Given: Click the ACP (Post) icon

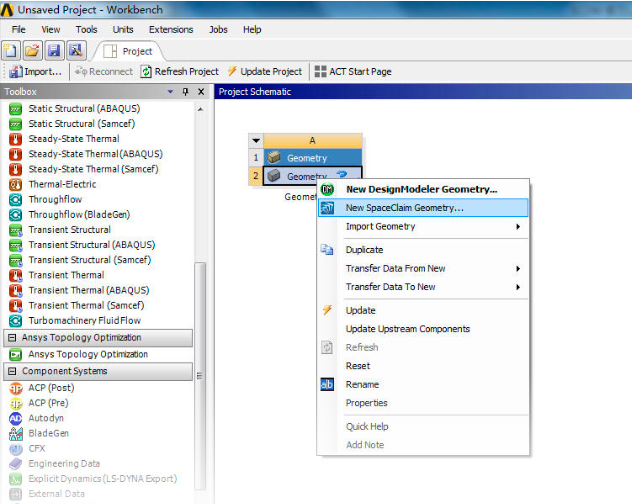Looking at the screenshot, I should click(15, 388).
